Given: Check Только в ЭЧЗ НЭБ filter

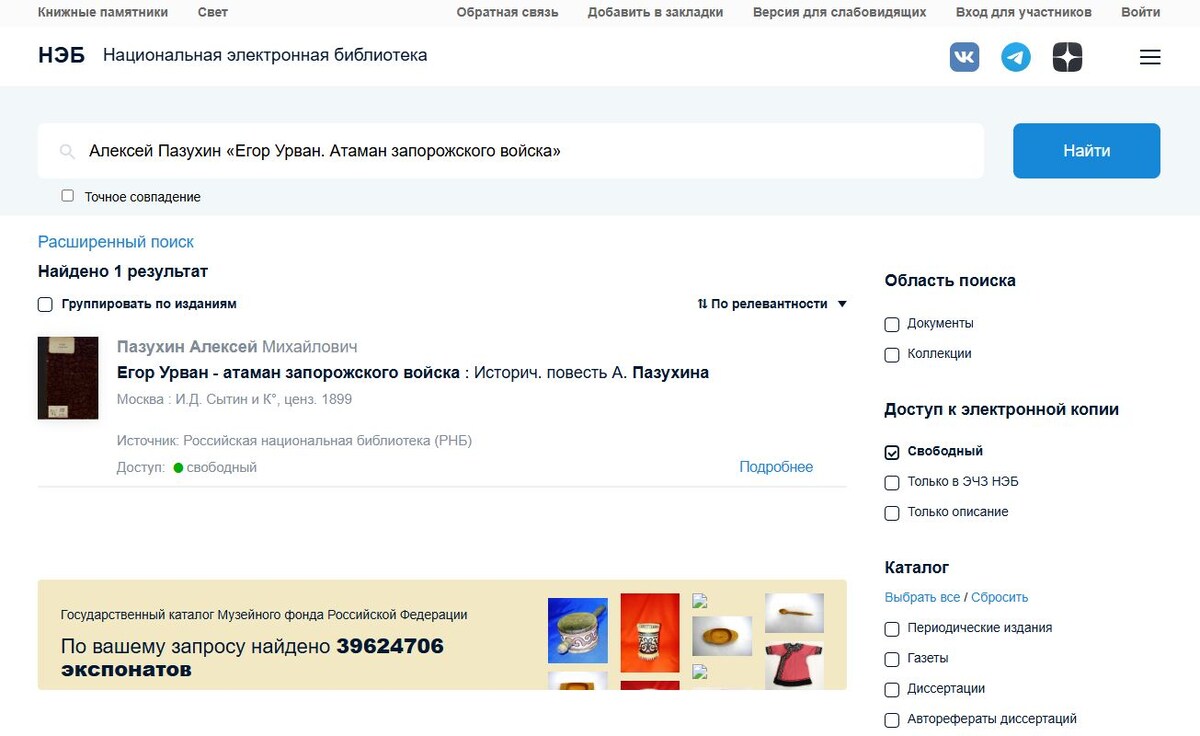Looking at the screenshot, I should click(892, 482).
